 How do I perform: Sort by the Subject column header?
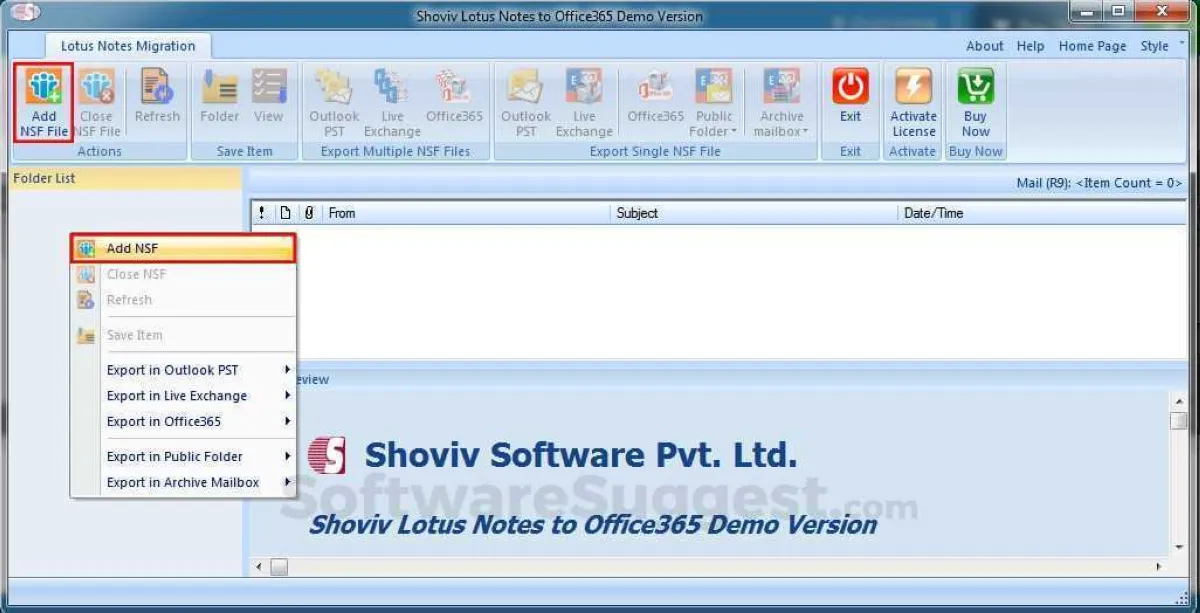753,213
